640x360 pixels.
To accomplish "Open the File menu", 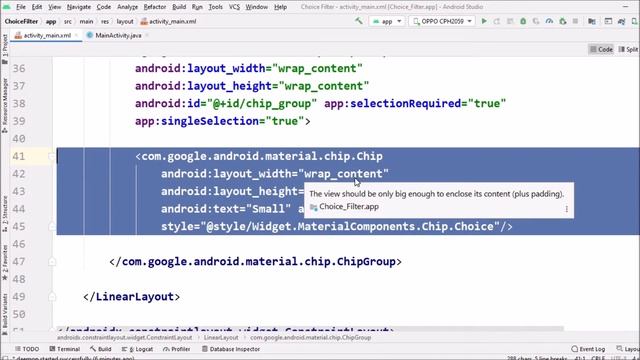I will 20,7.
